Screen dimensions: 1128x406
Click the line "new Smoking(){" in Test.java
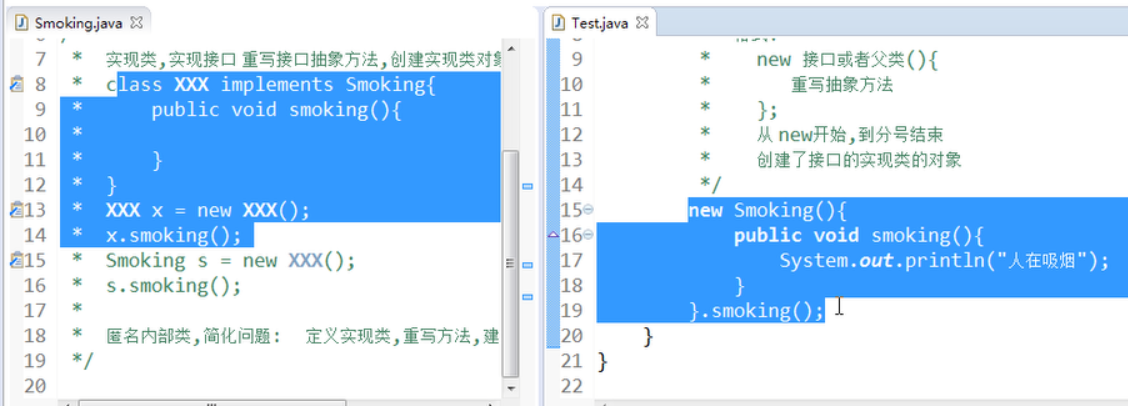(x=768, y=210)
